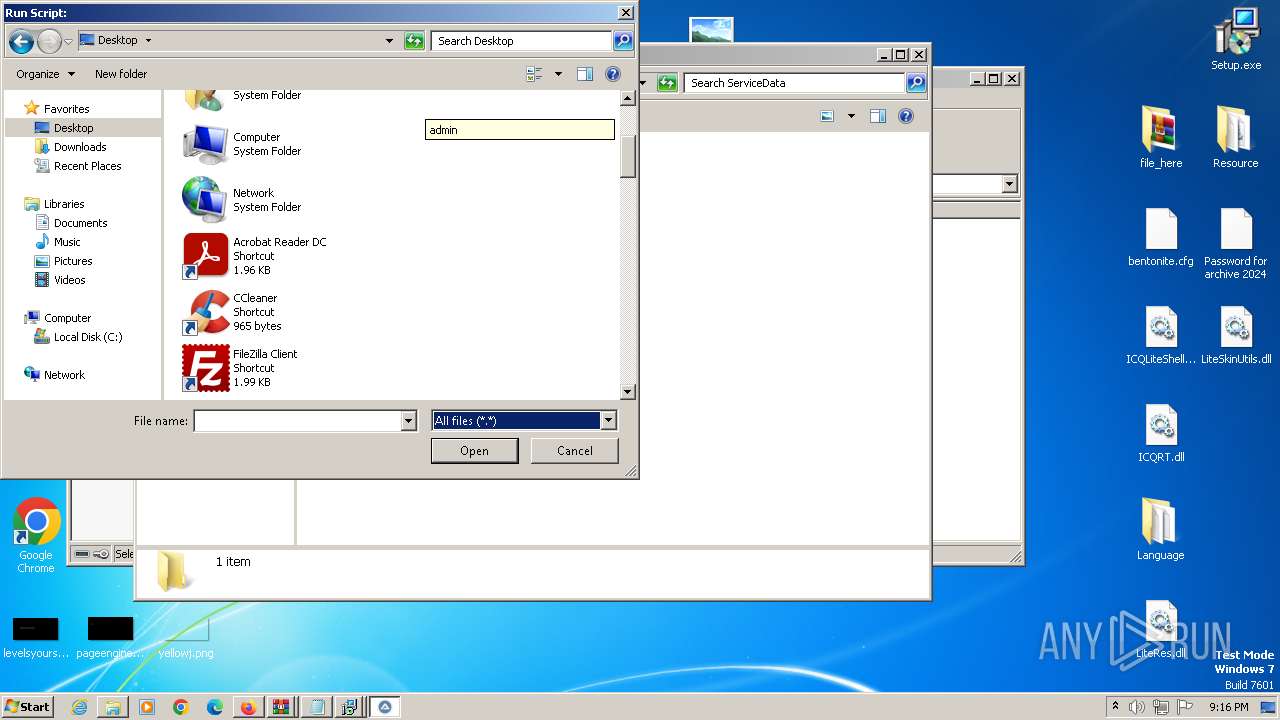Viewport: 1280px width, 720px height.
Task: Click the green Refresh button near Search Desktop
Action: point(414,41)
